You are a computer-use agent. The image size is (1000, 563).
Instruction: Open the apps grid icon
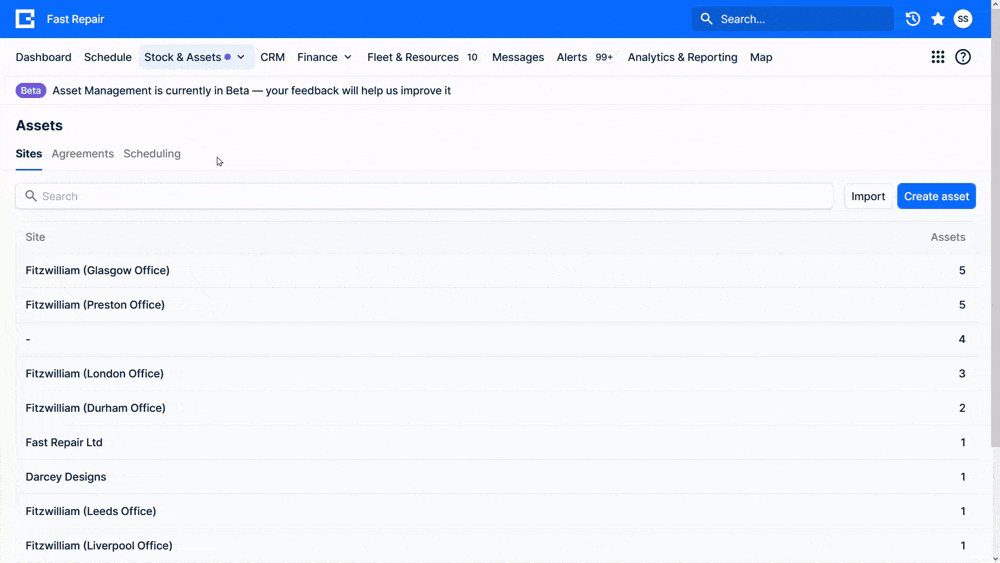(938, 57)
